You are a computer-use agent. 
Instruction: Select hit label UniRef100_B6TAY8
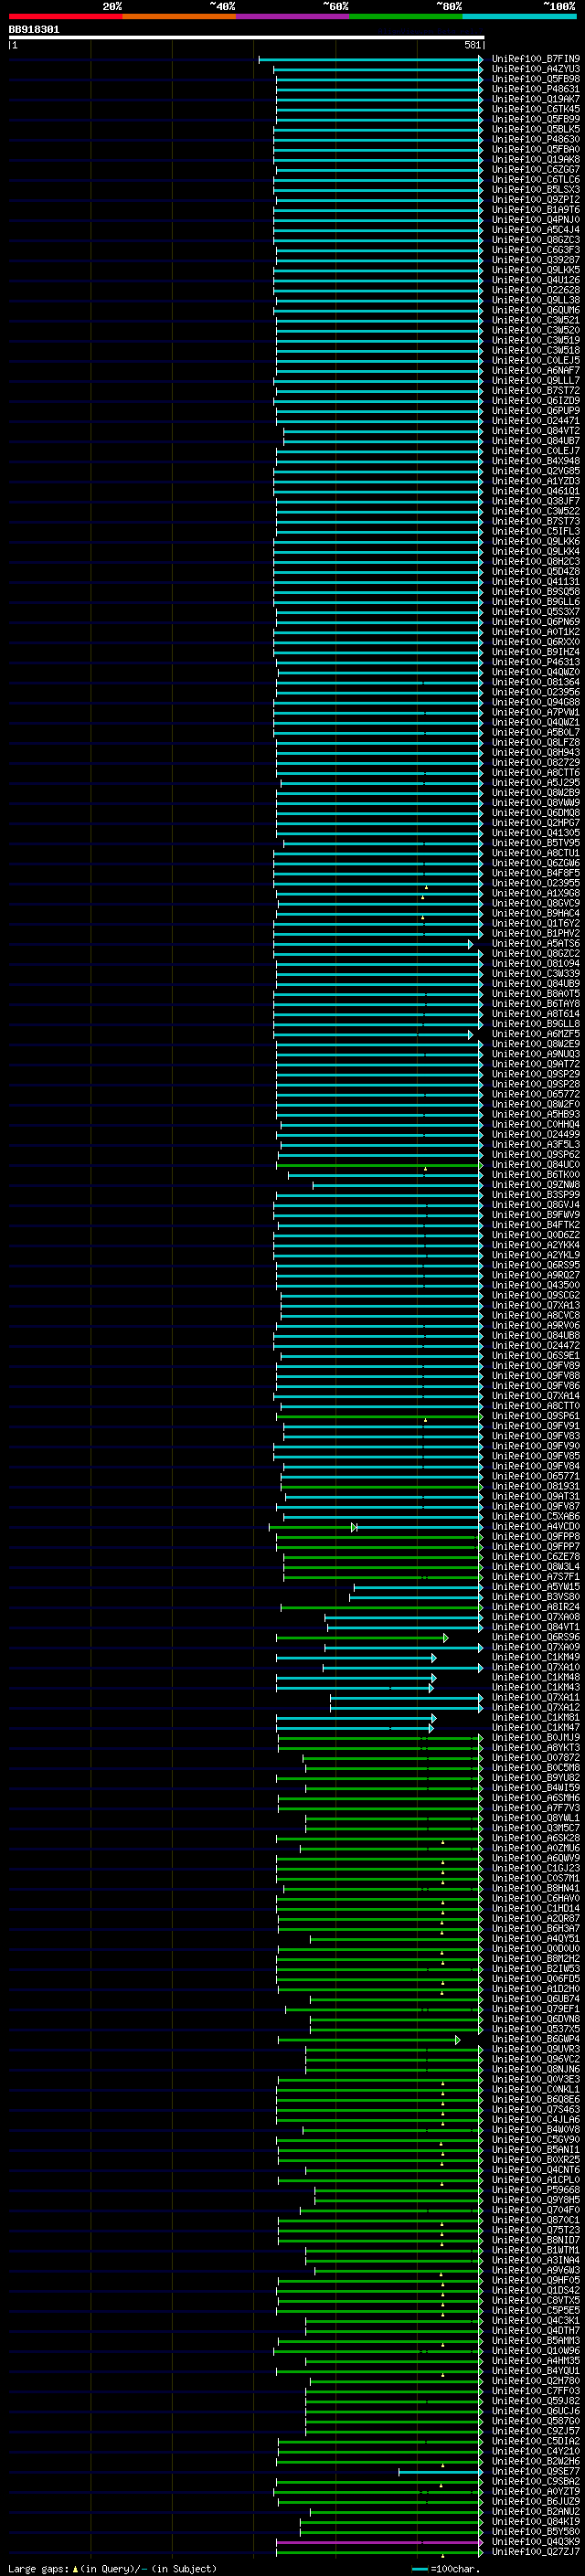click(x=536, y=1004)
